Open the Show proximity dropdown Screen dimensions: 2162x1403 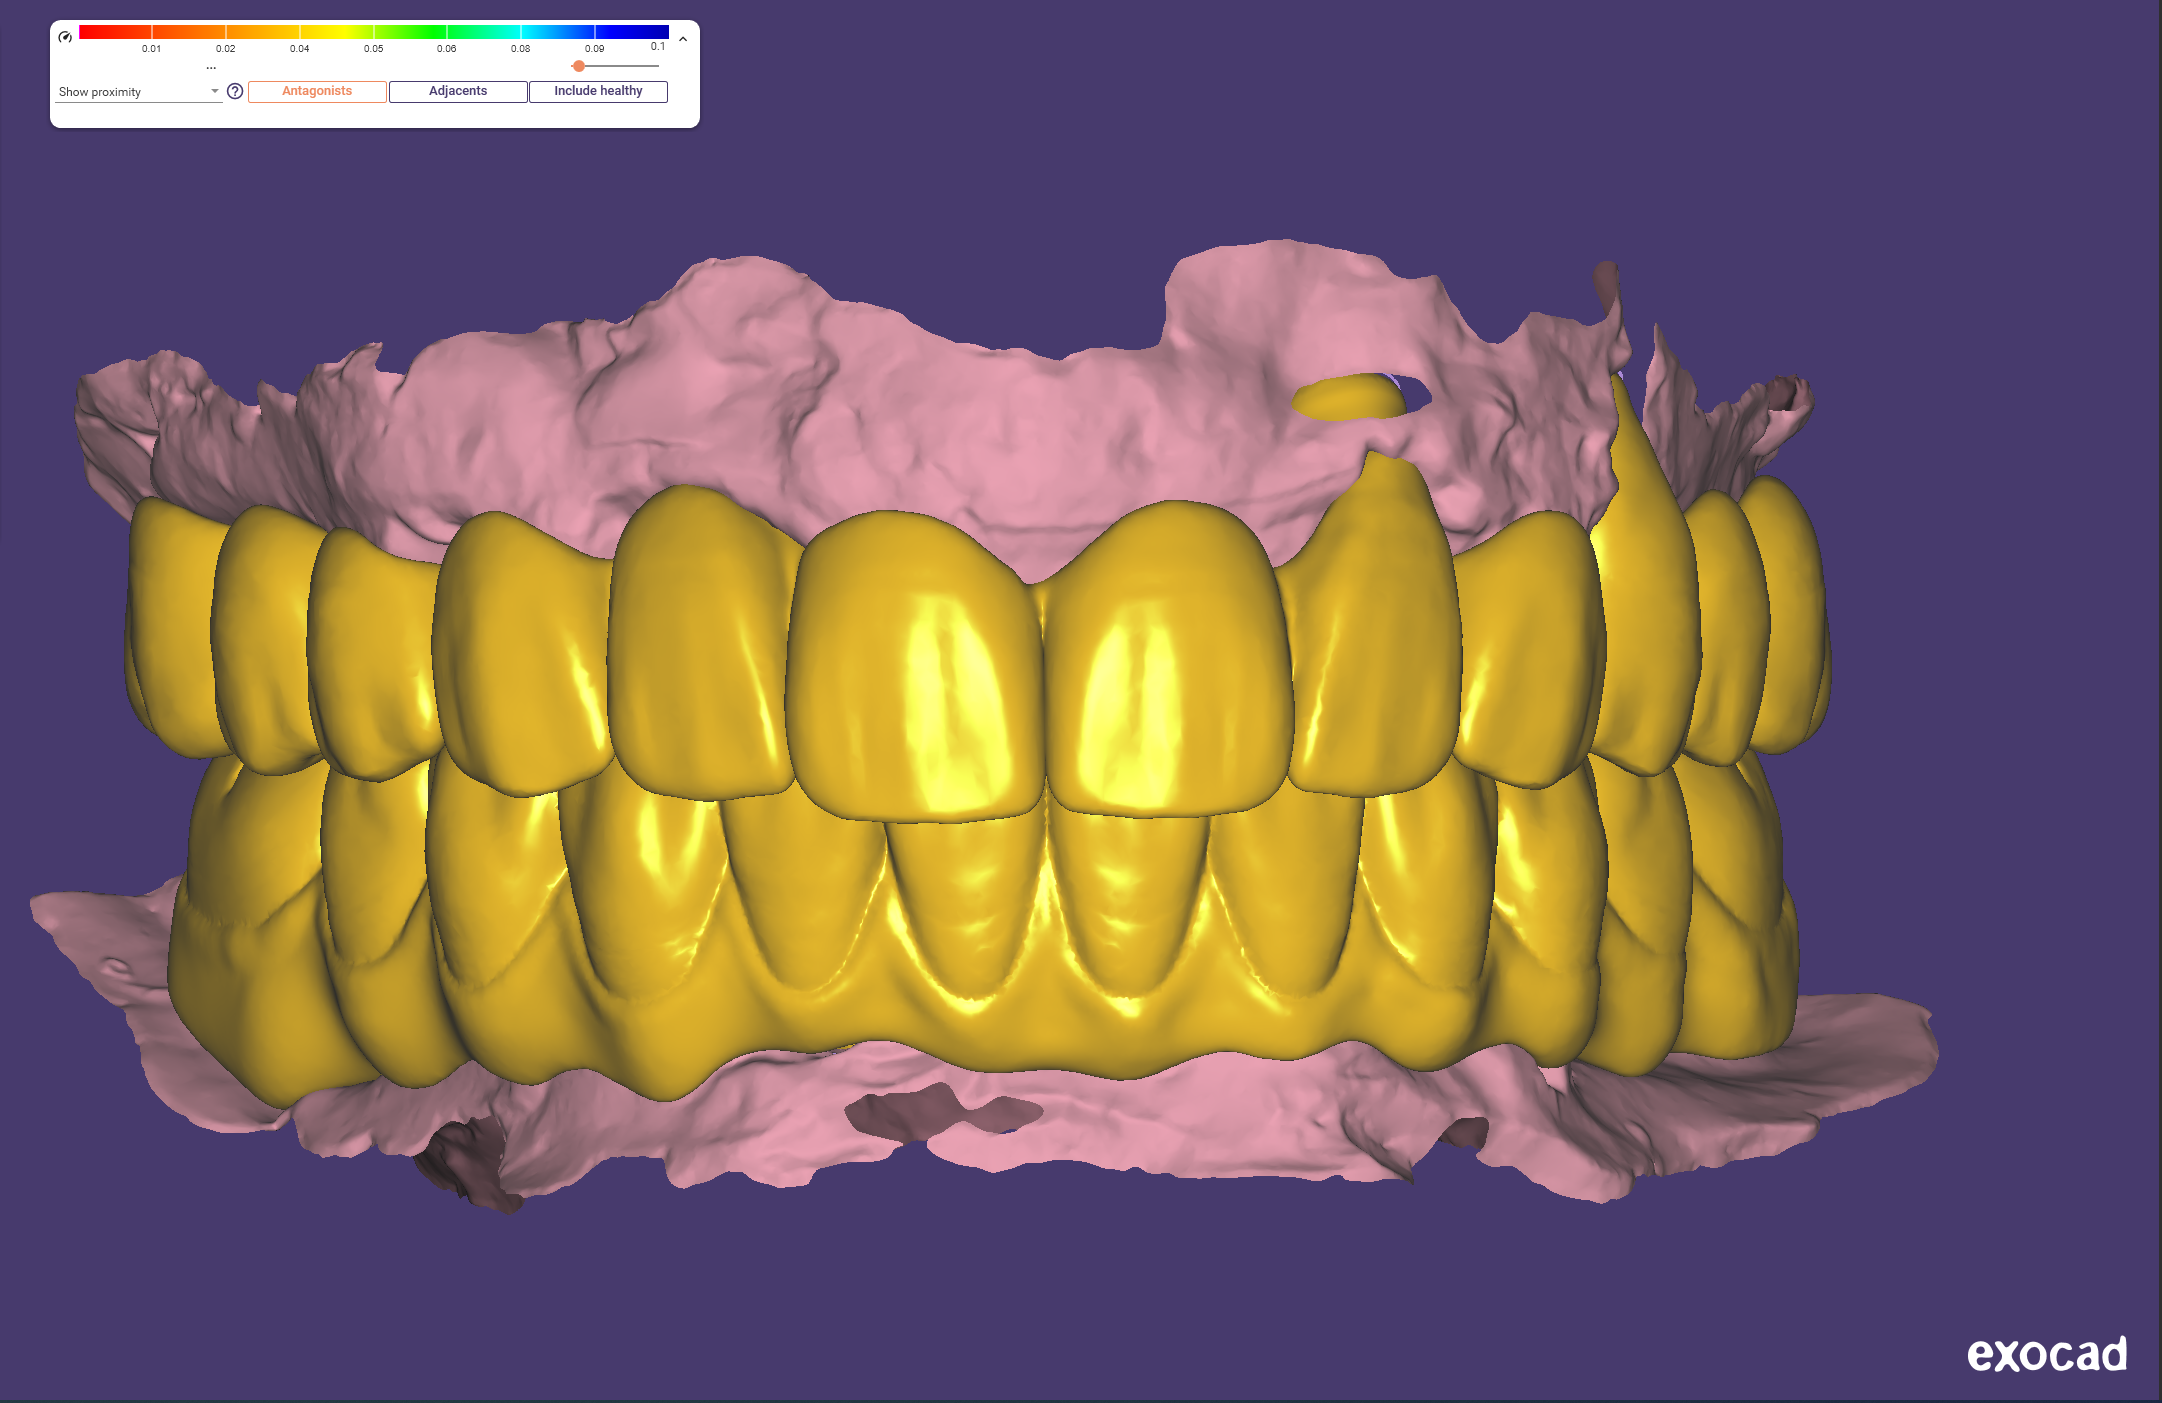(138, 91)
